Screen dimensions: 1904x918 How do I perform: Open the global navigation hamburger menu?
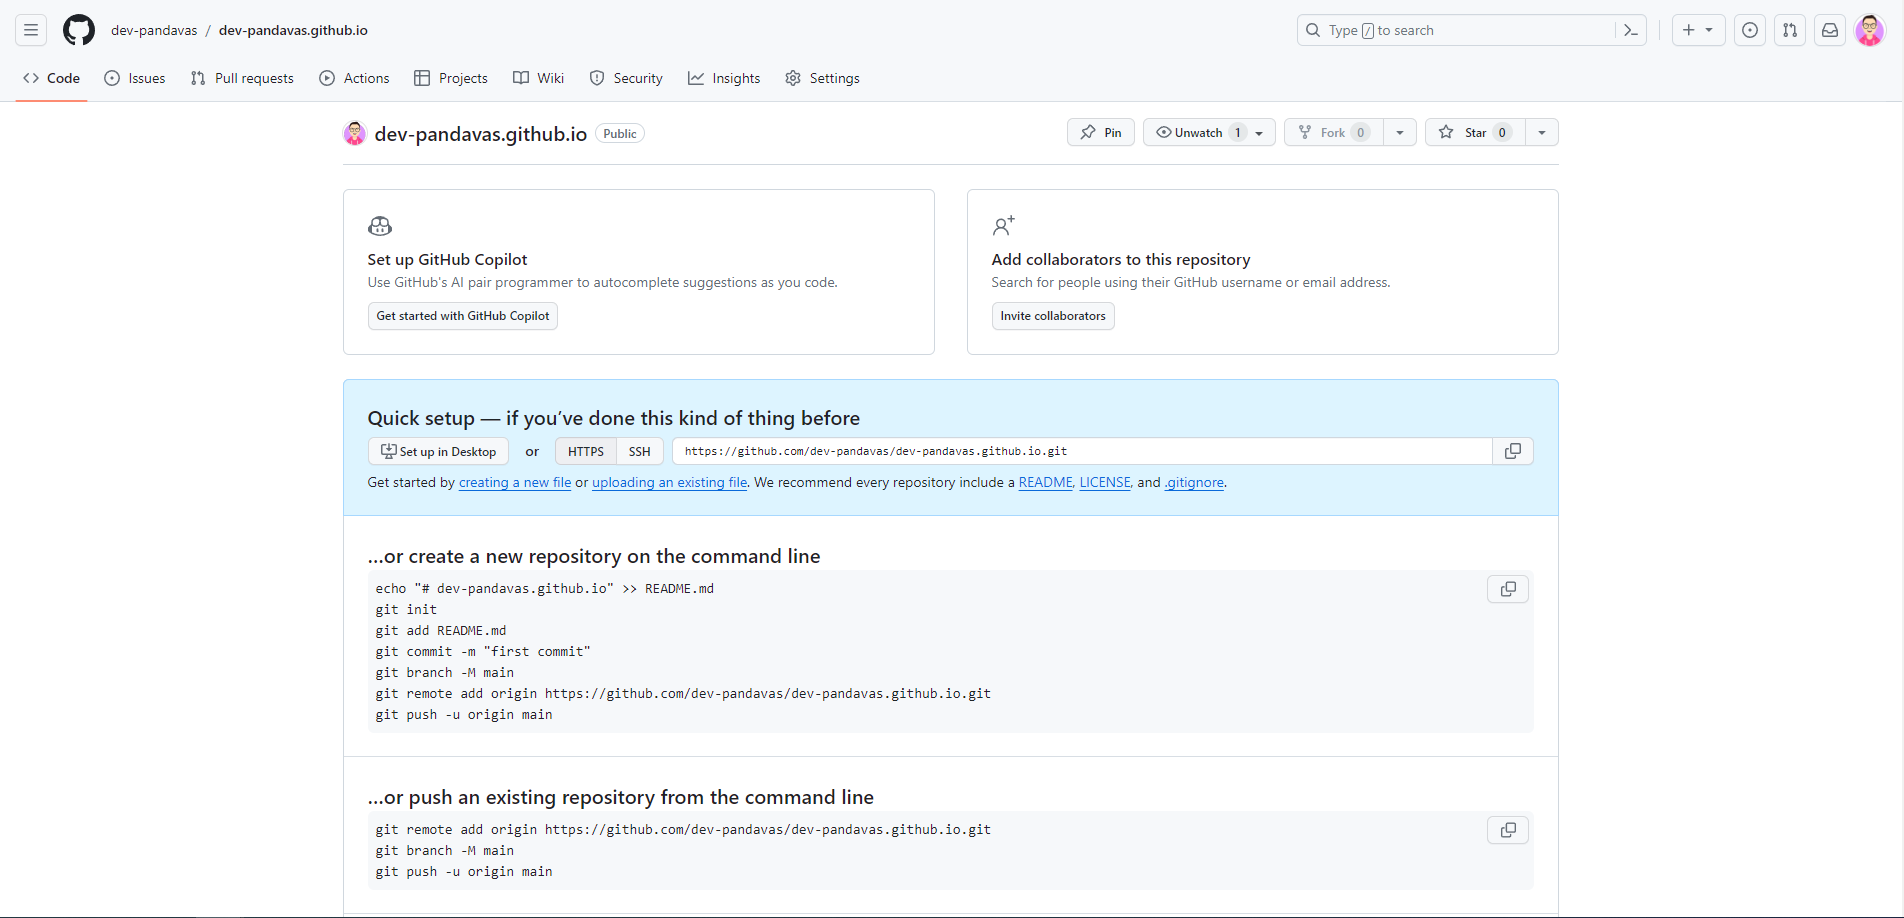pyautogui.click(x=30, y=30)
